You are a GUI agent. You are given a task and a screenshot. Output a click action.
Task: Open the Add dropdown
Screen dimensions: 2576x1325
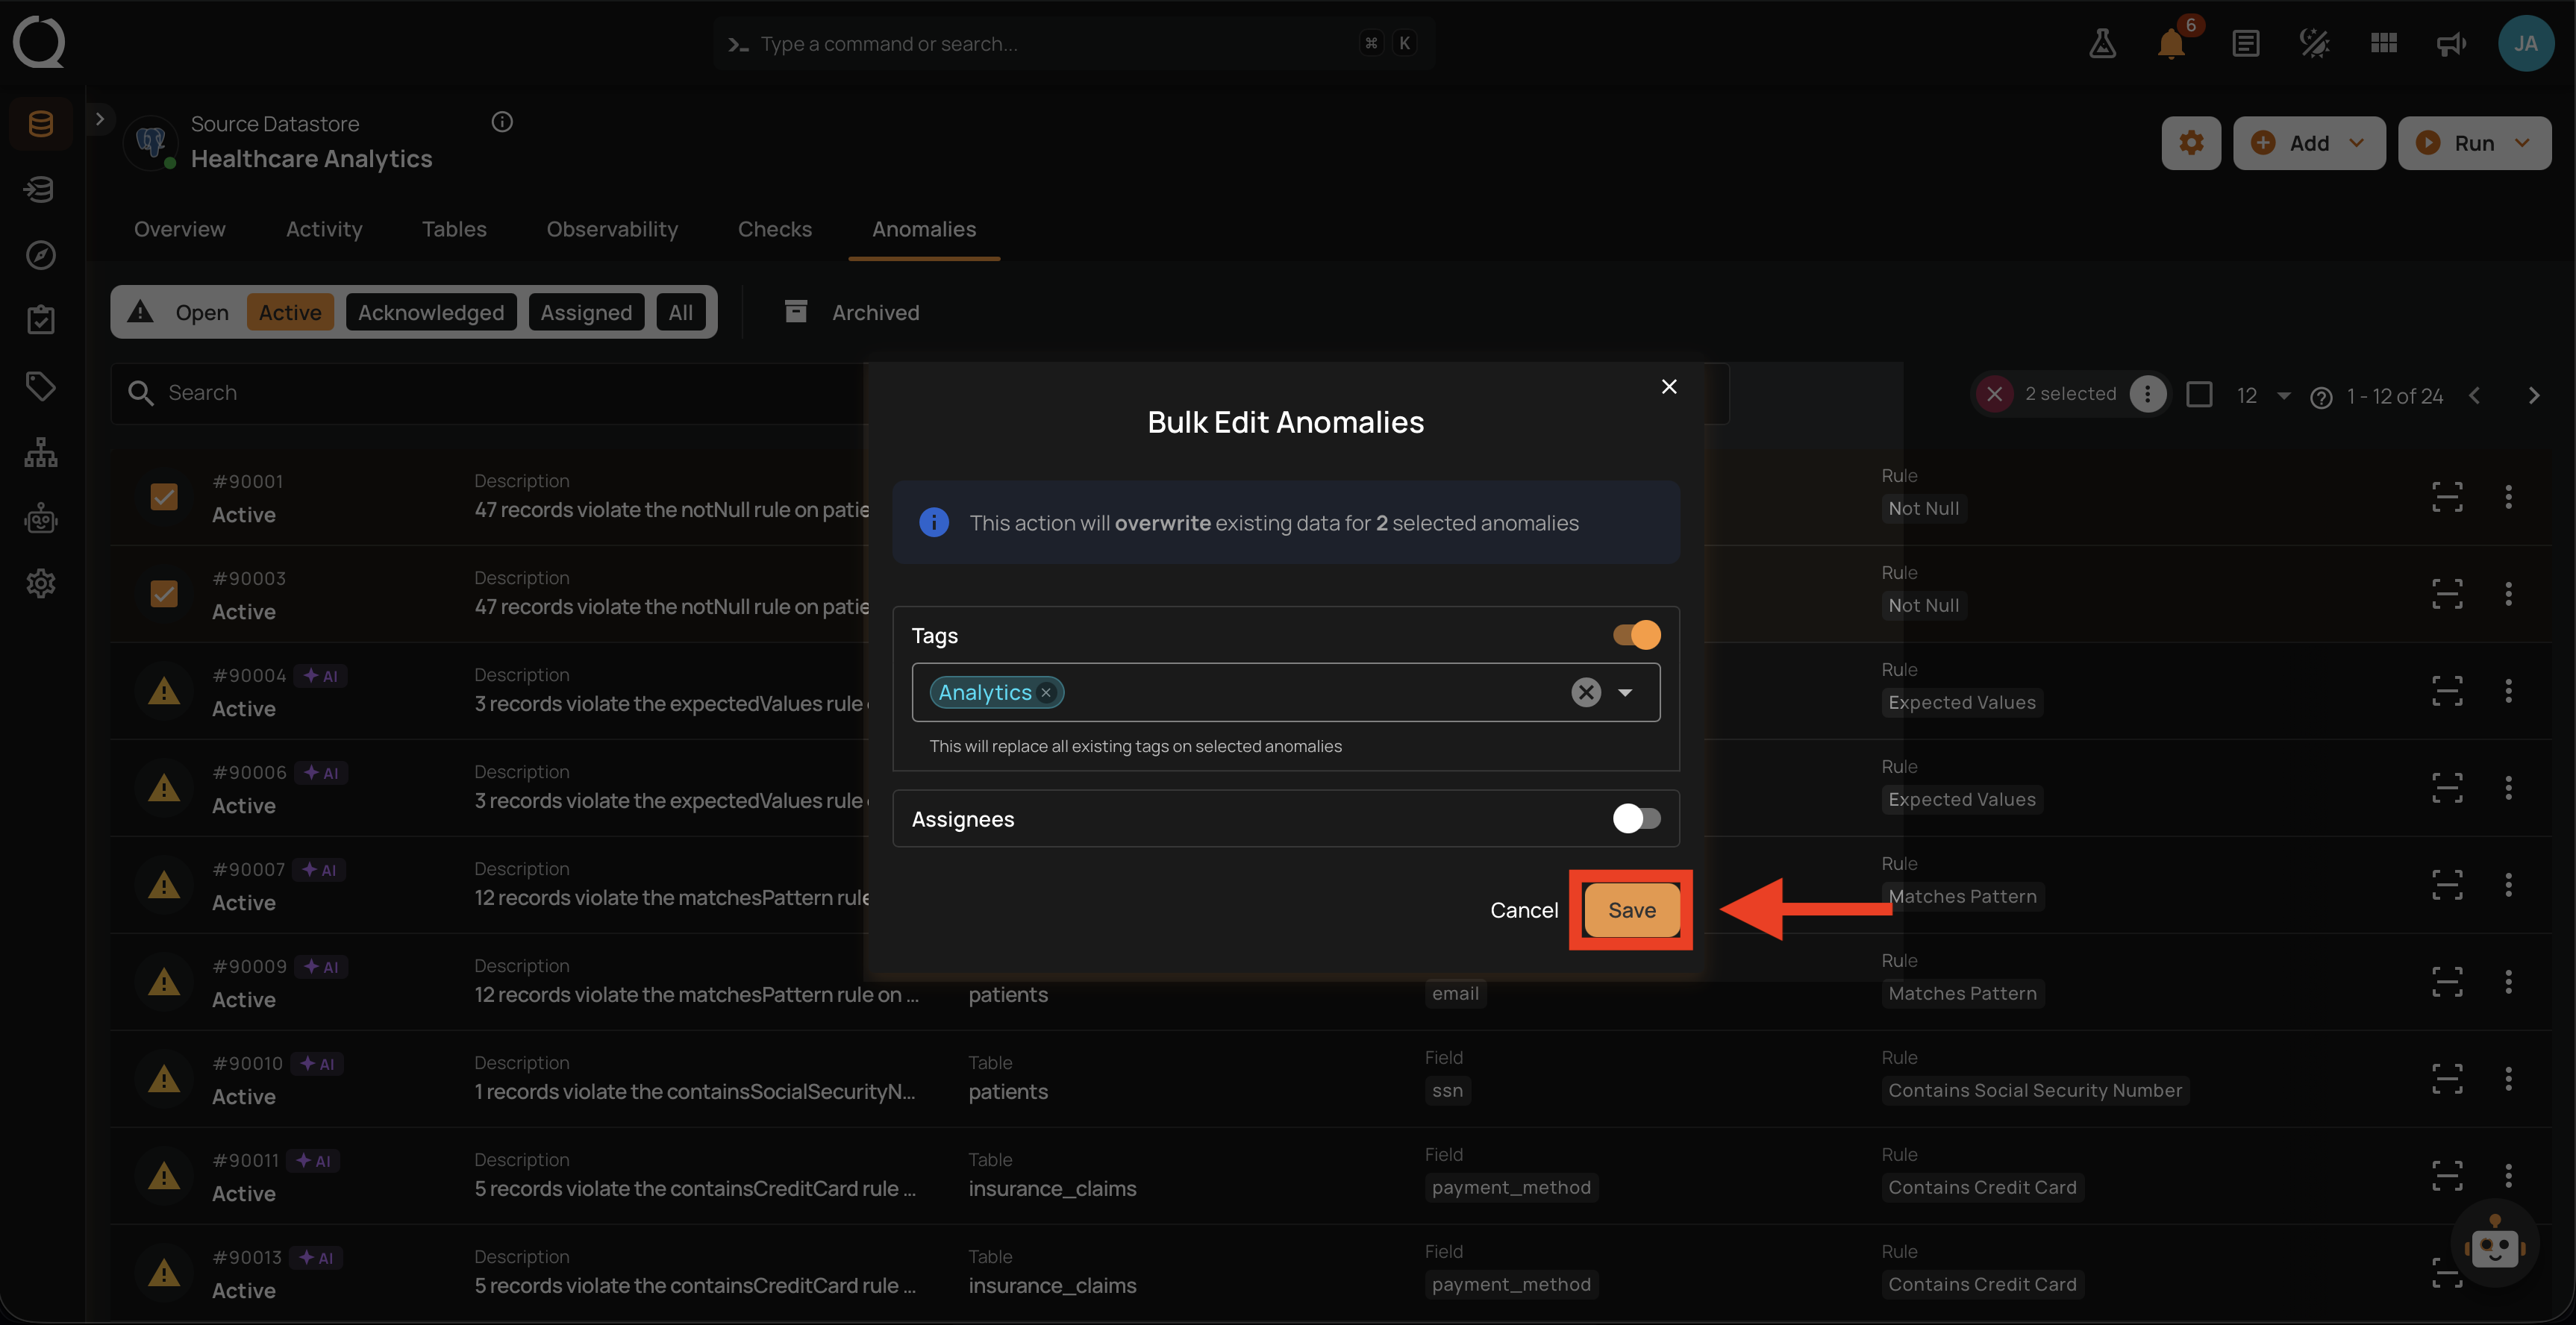point(2308,143)
